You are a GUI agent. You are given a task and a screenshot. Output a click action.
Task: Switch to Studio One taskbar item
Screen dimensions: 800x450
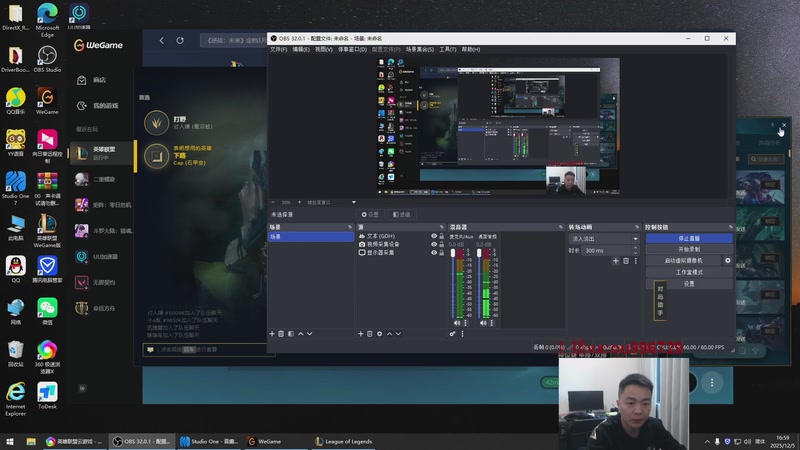click(x=209, y=442)
